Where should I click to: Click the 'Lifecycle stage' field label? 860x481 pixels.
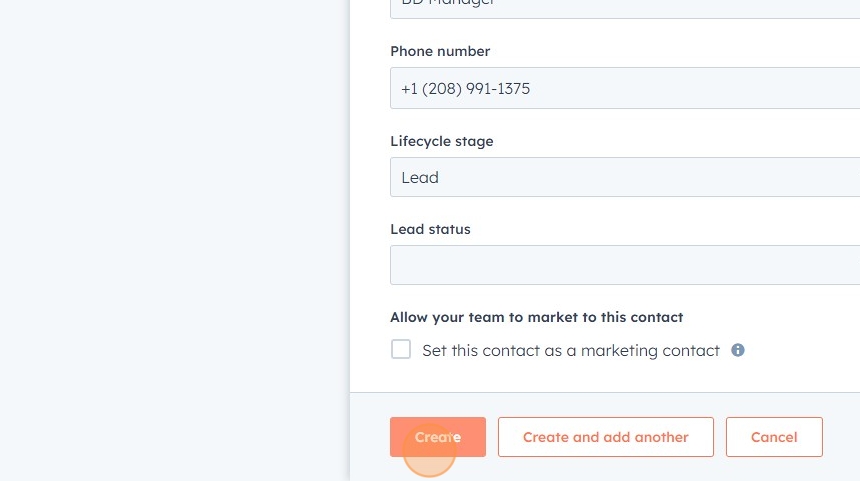[441, 141]
